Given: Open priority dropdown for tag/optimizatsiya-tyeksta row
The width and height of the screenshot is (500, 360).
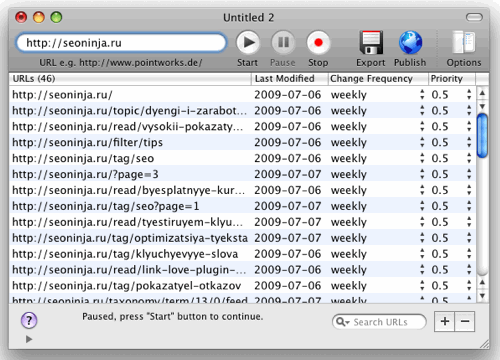Looking at the screenshot, I should tap(469, 238).
